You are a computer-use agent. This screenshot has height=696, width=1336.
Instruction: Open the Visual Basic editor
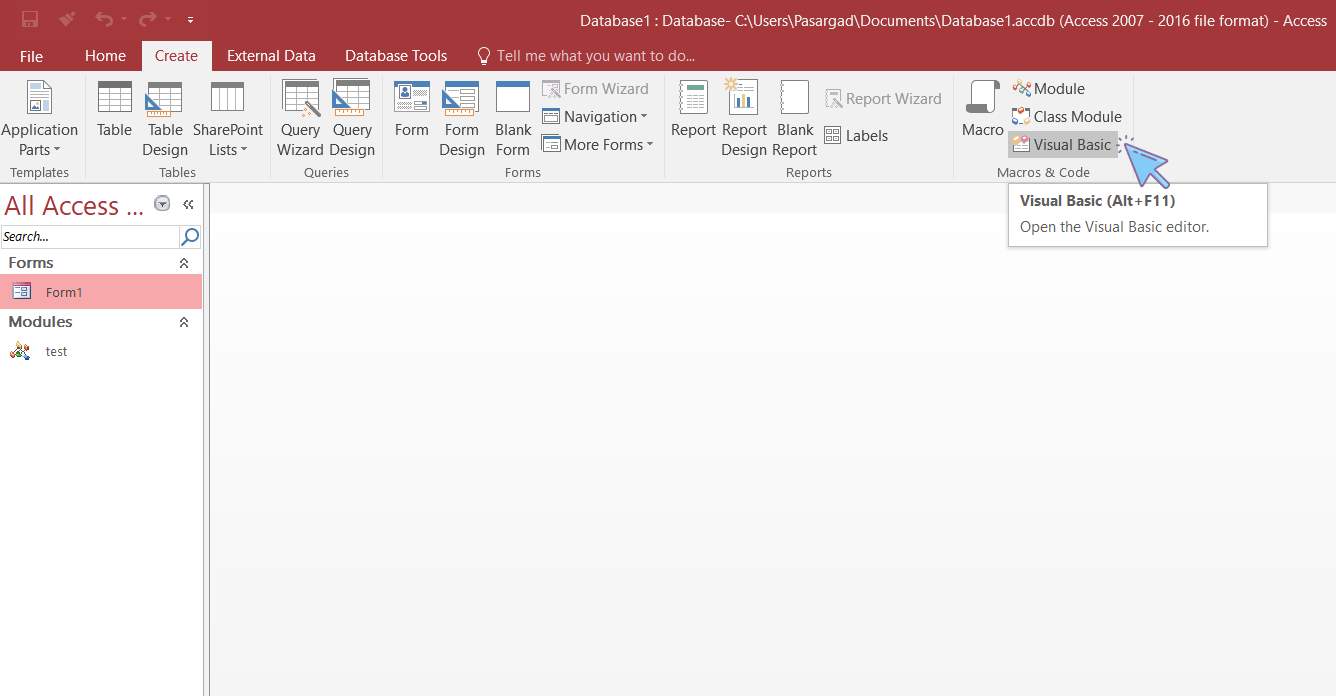[x=1063, y=144]
